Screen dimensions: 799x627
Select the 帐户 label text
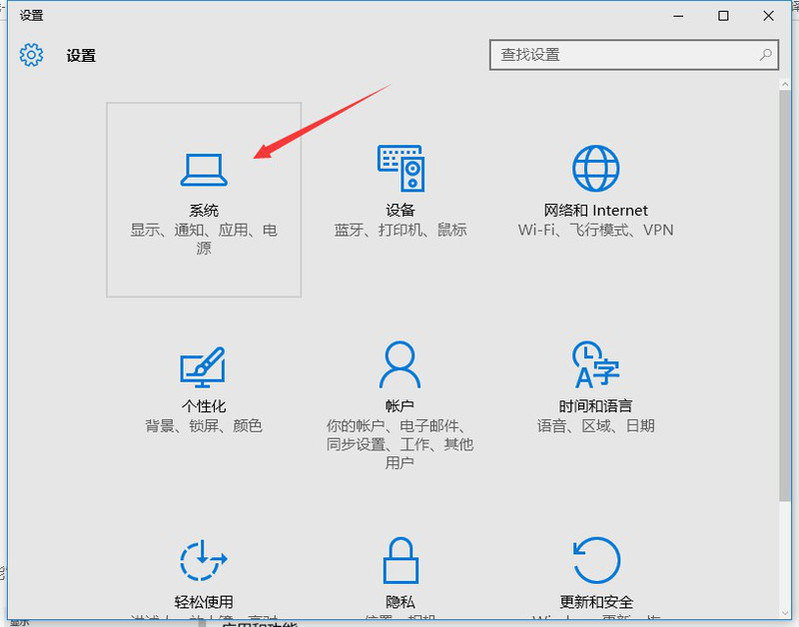400,406
